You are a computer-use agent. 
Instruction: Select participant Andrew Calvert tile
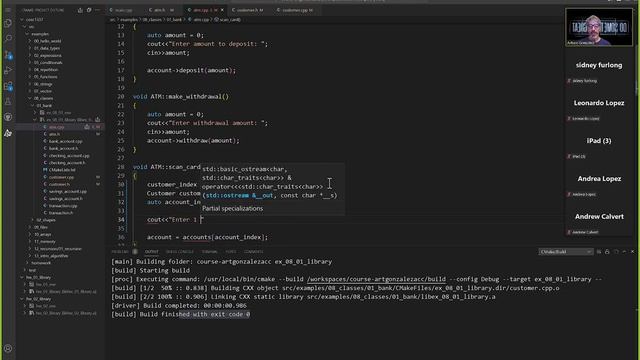click(599, 217)
